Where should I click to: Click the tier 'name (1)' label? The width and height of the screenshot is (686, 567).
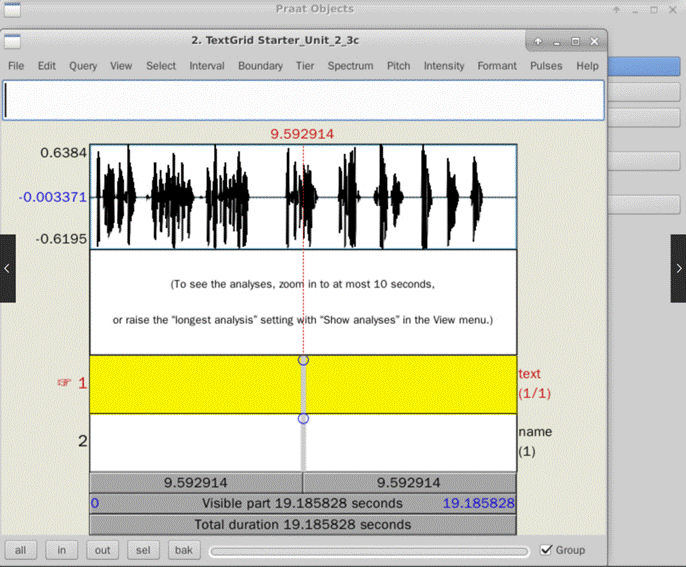[x=535, y=441]
